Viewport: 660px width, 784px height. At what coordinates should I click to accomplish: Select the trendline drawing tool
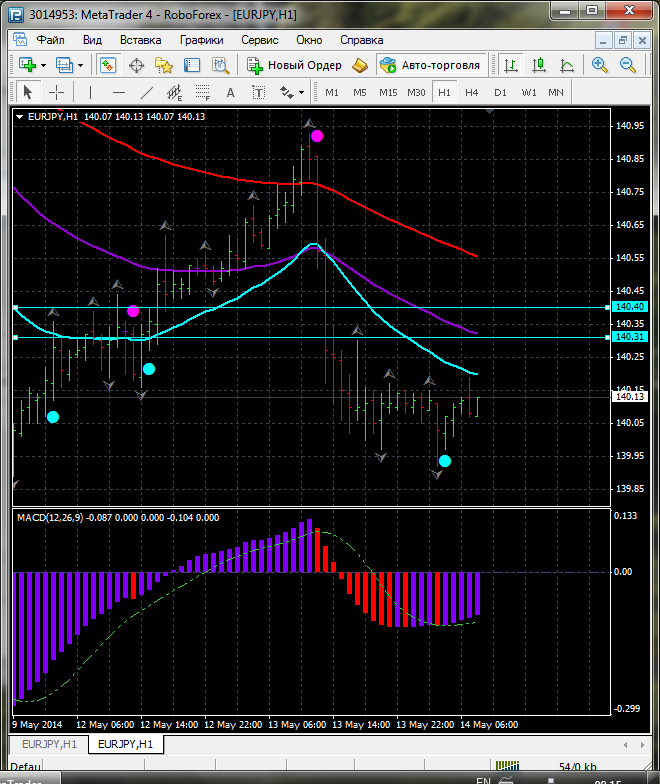[x=147, y=92]
